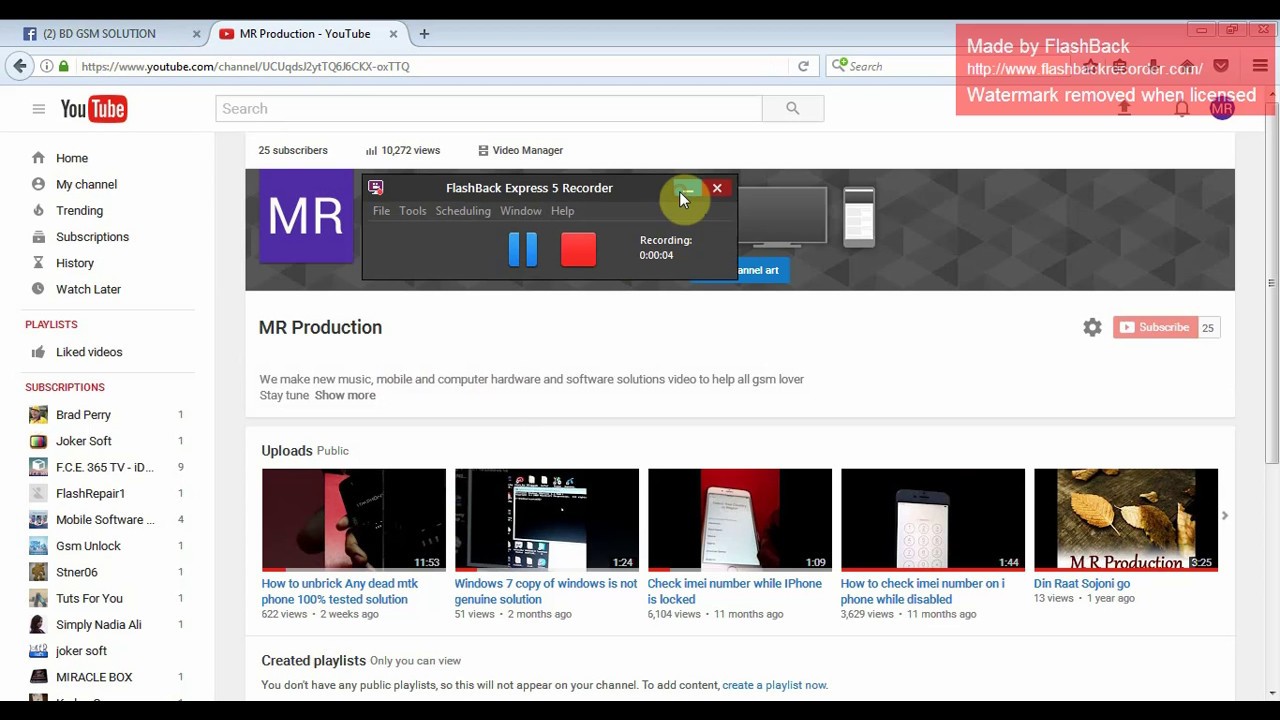Screen dimensions: 1280x720
Task: Reload the page with refresh icon
Action: click(803, 66)
